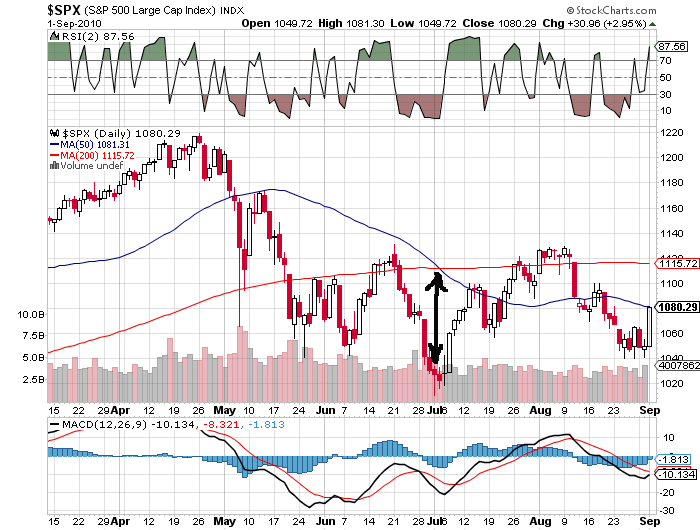Click the 2.5B volume axis label

(33, 380)
